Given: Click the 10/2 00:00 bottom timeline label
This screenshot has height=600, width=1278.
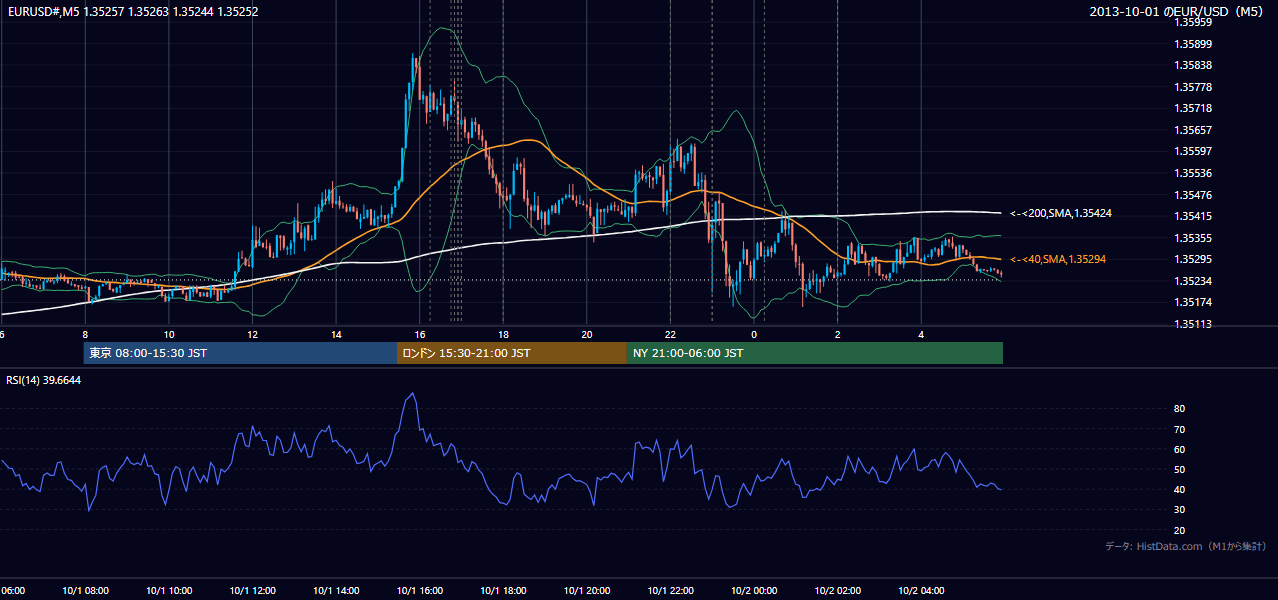Looking at the screenshot, I should [754, 590].
